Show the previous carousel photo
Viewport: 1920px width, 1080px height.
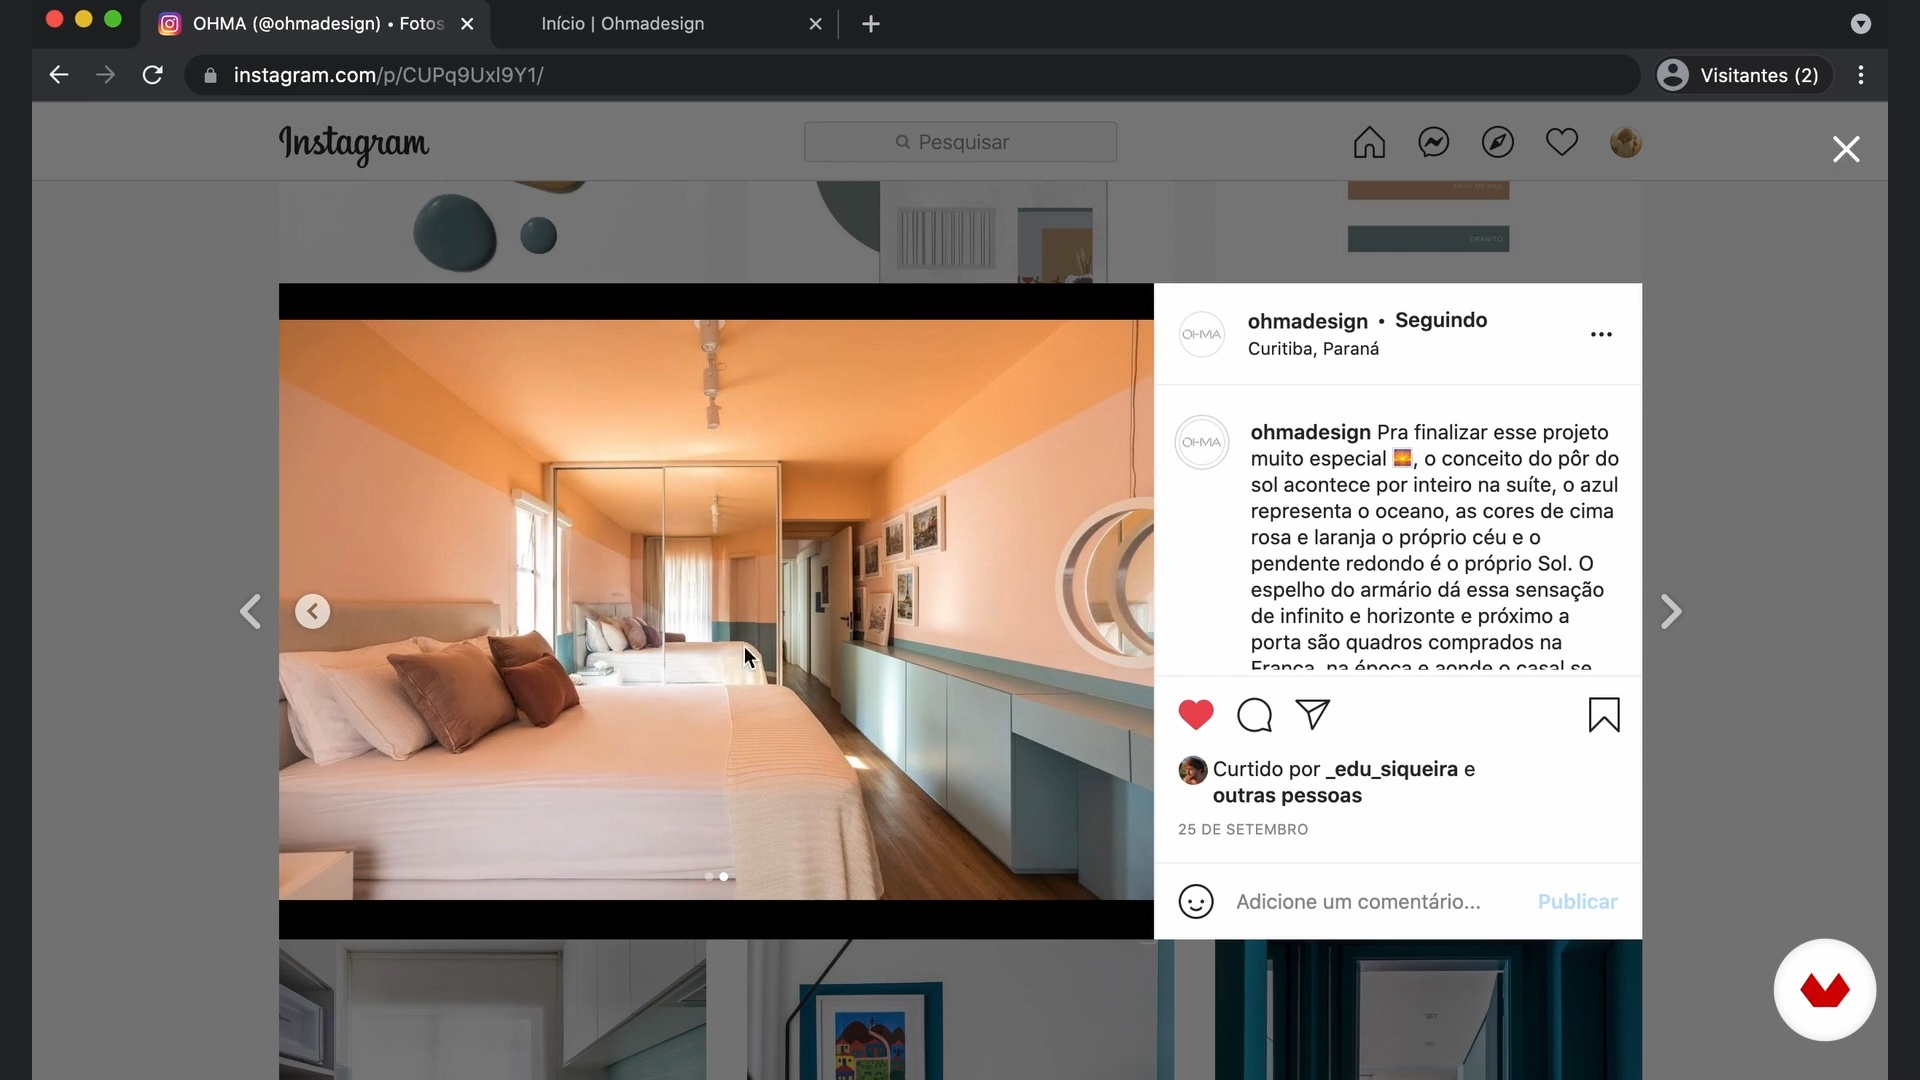[312, 611]
